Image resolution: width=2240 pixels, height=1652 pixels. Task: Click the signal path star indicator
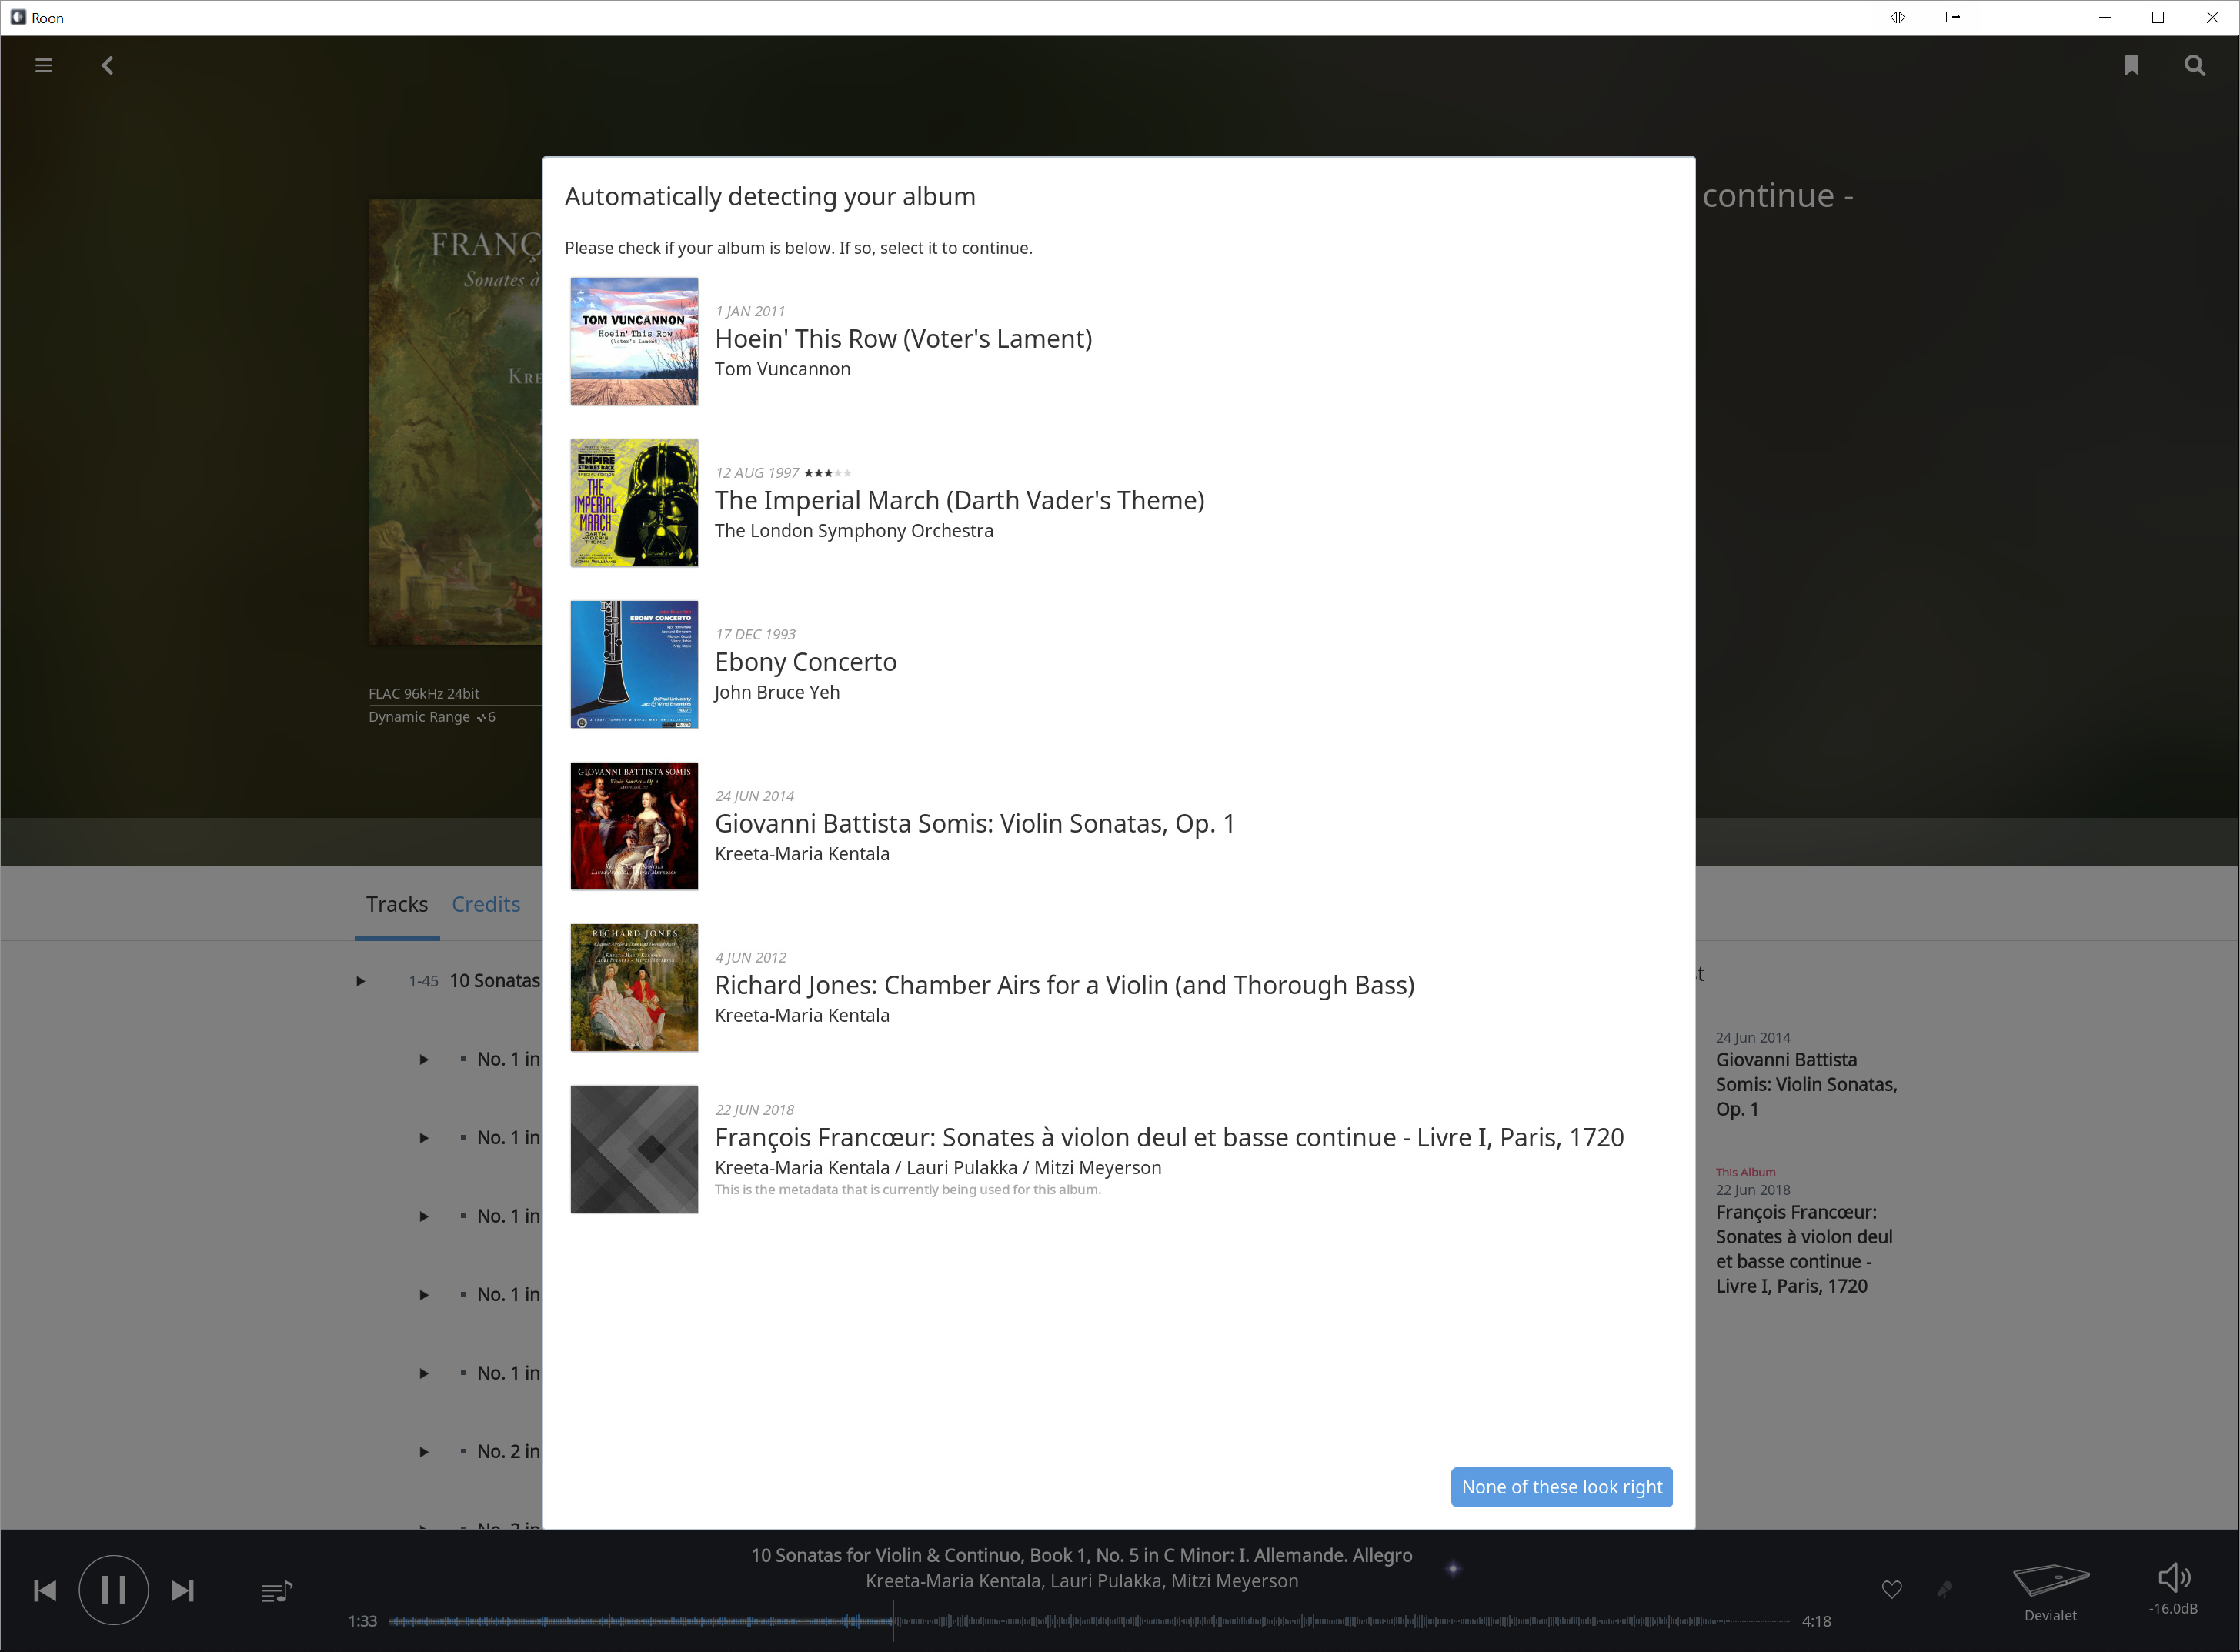[x=1453, y=1568]
